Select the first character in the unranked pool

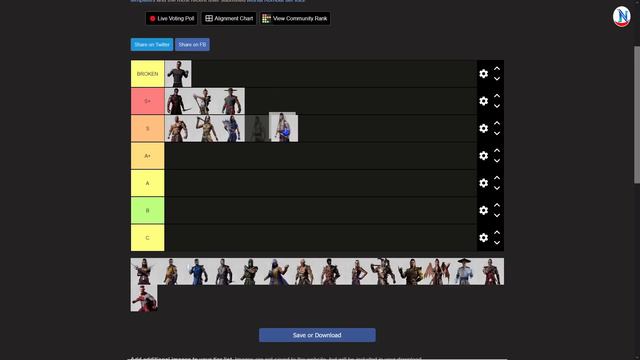coord(144,271)
